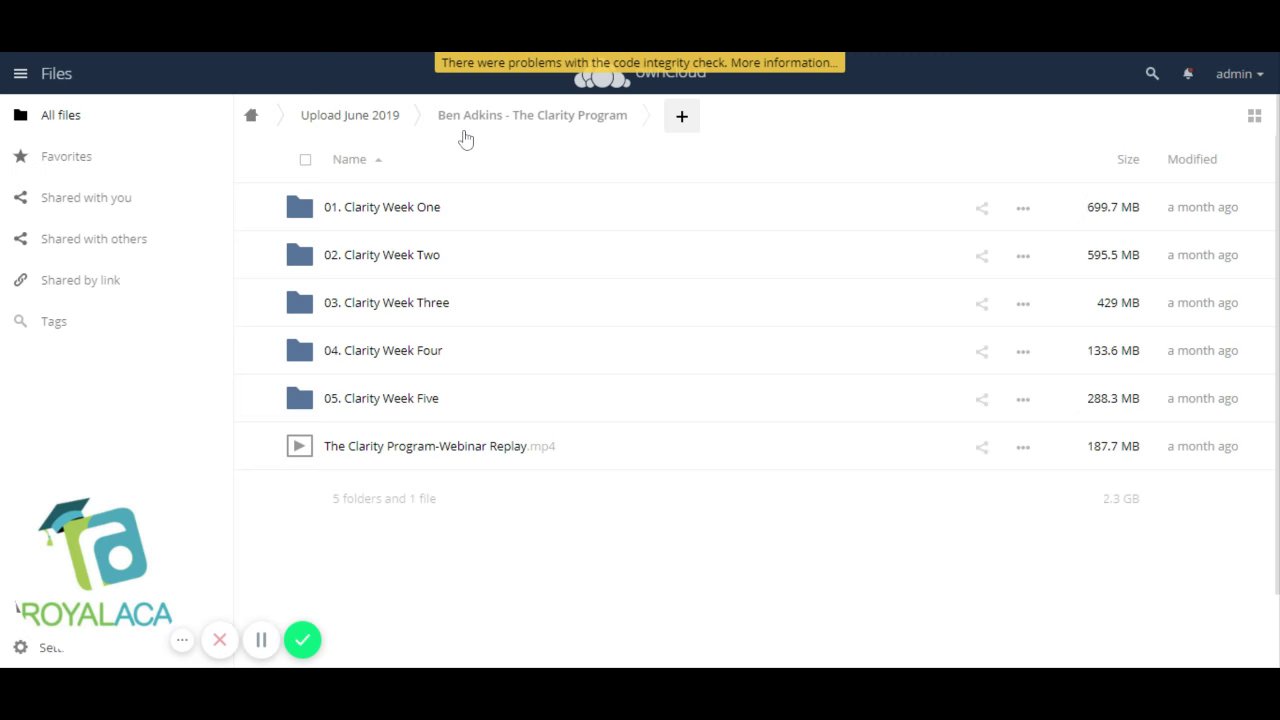Click the page vertical scrollbar

pyautogui.click(x=1276, y=345)
